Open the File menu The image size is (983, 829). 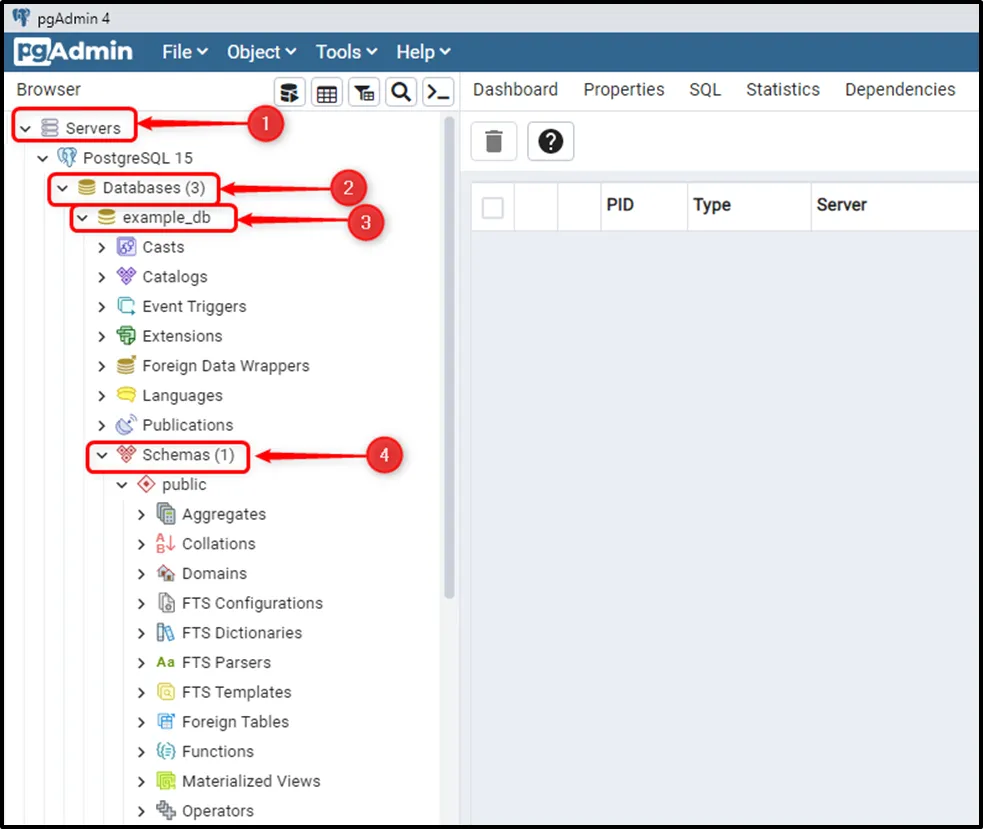coord(184,52)
